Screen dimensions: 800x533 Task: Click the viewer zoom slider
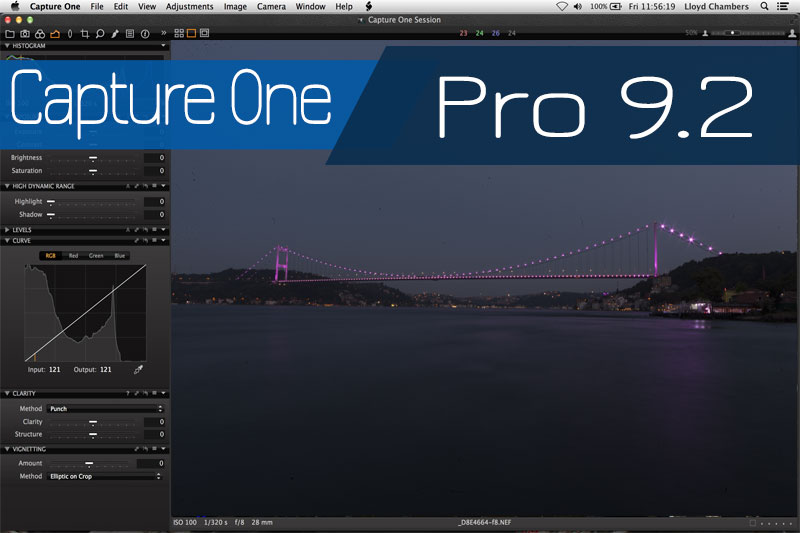coord(747,33)
